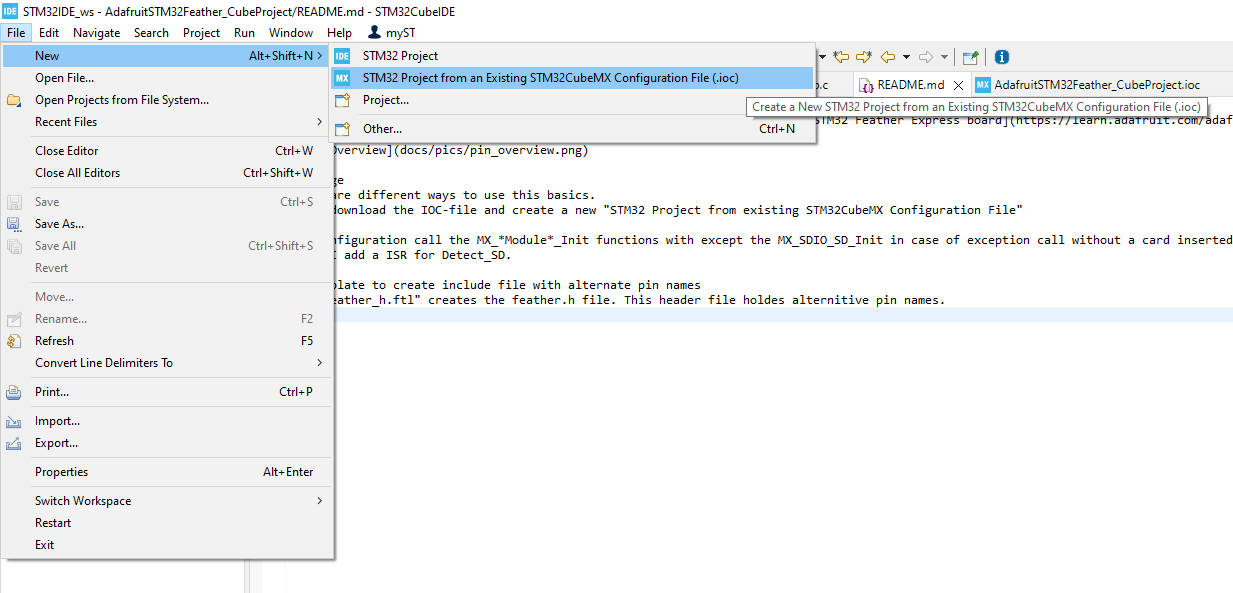Click line 'add a ISR for Detect_SD.'
1233x593 pixels.
[x=421, y=255]
